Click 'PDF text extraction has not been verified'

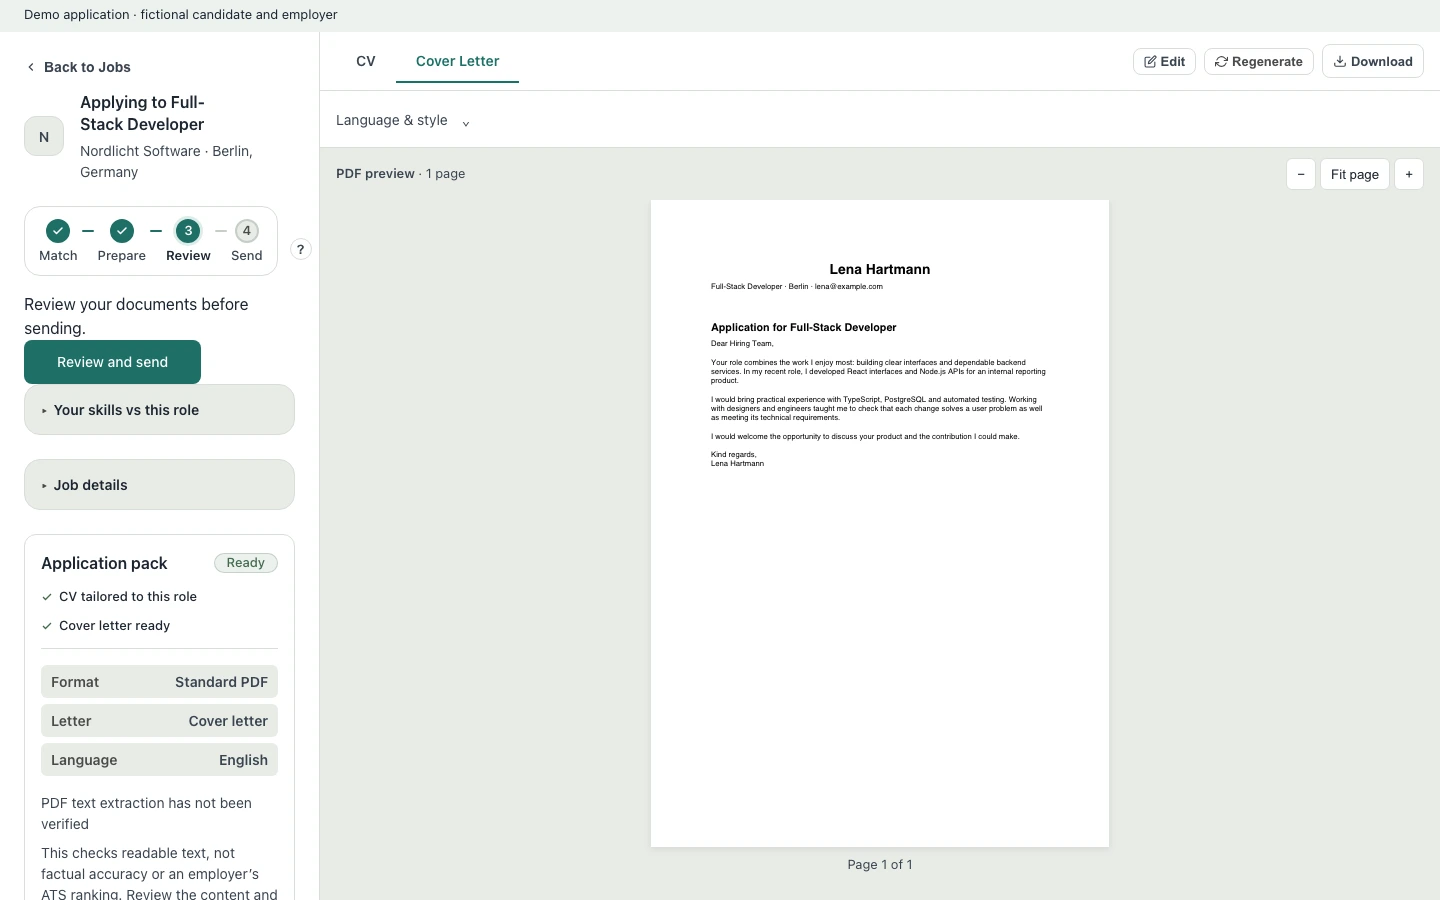pyautogui.click(x=146, y=813)
